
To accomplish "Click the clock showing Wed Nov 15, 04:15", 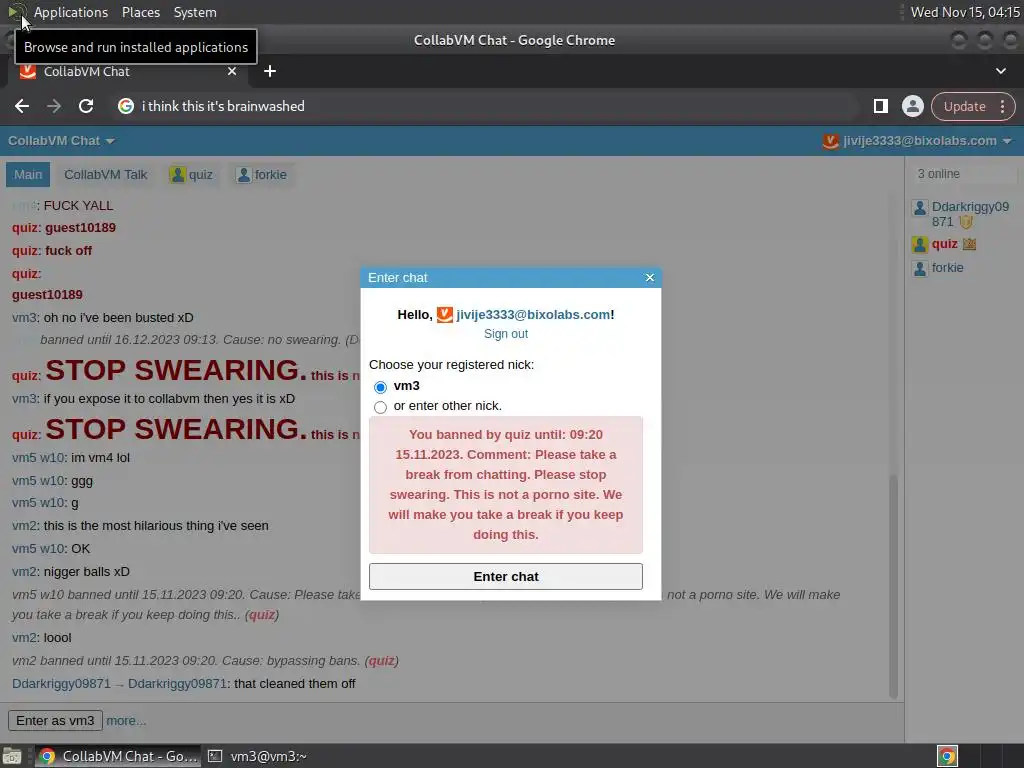I will coord(965,12).
